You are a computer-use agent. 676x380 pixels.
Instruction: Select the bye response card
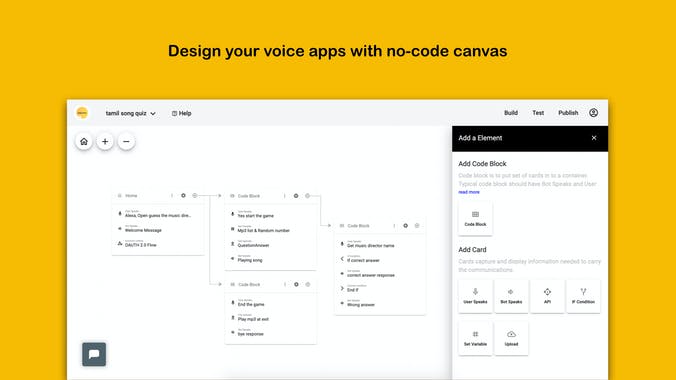point(270,333)
